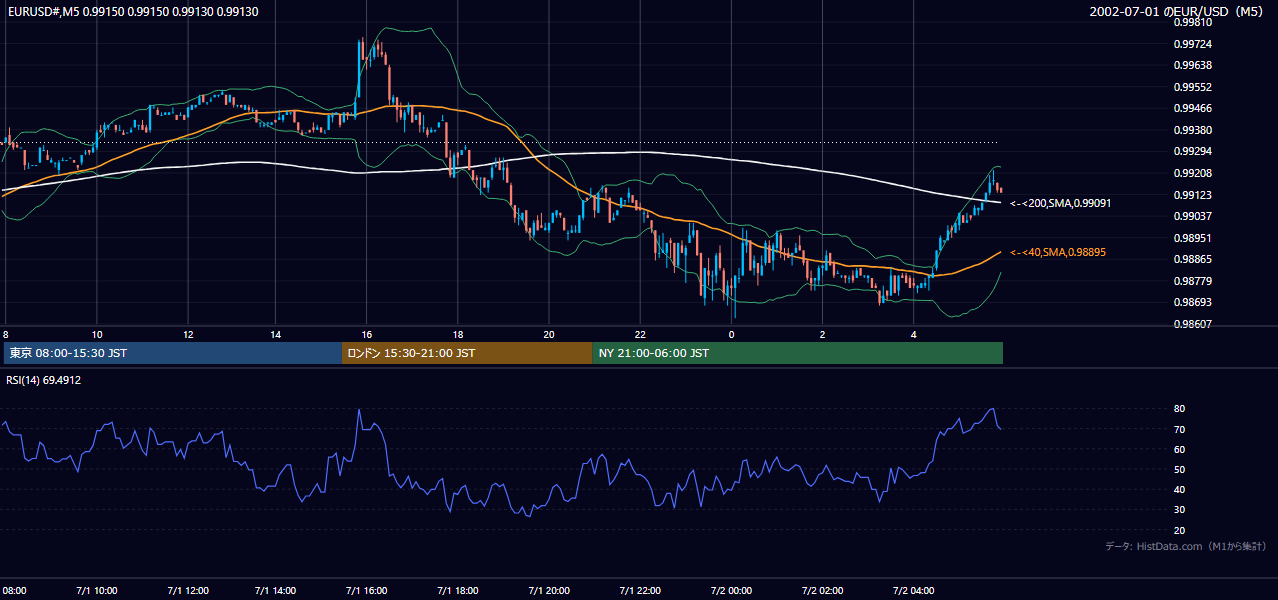Screen dimensions: 1278x600
Task: Click price axis value 0.99380
Action: (1192, 130)
